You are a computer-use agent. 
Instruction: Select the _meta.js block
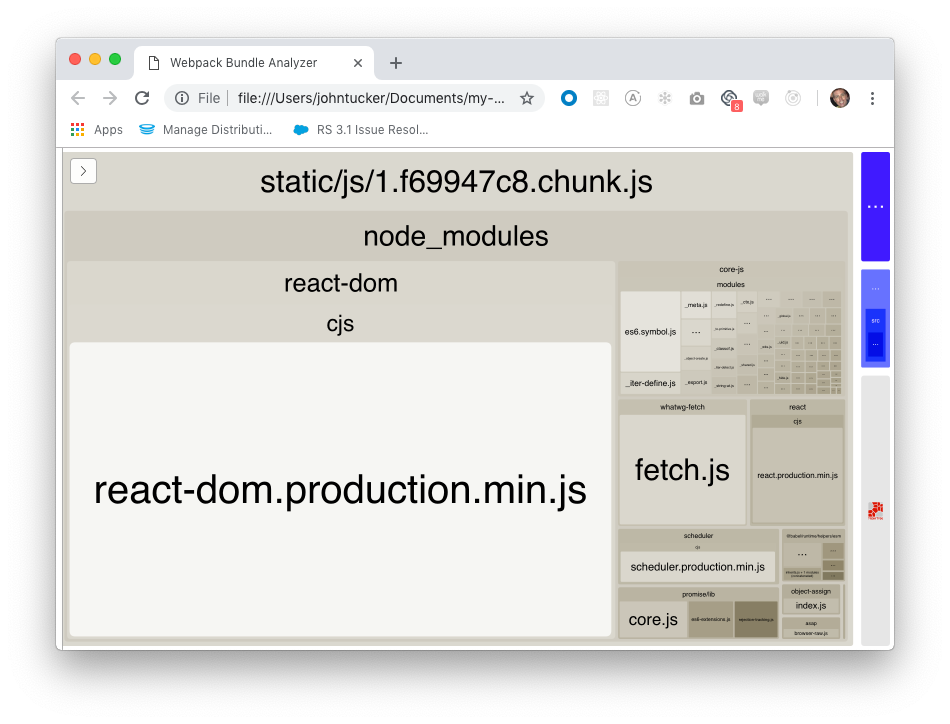pyautogui.click(x=696, y=305)
